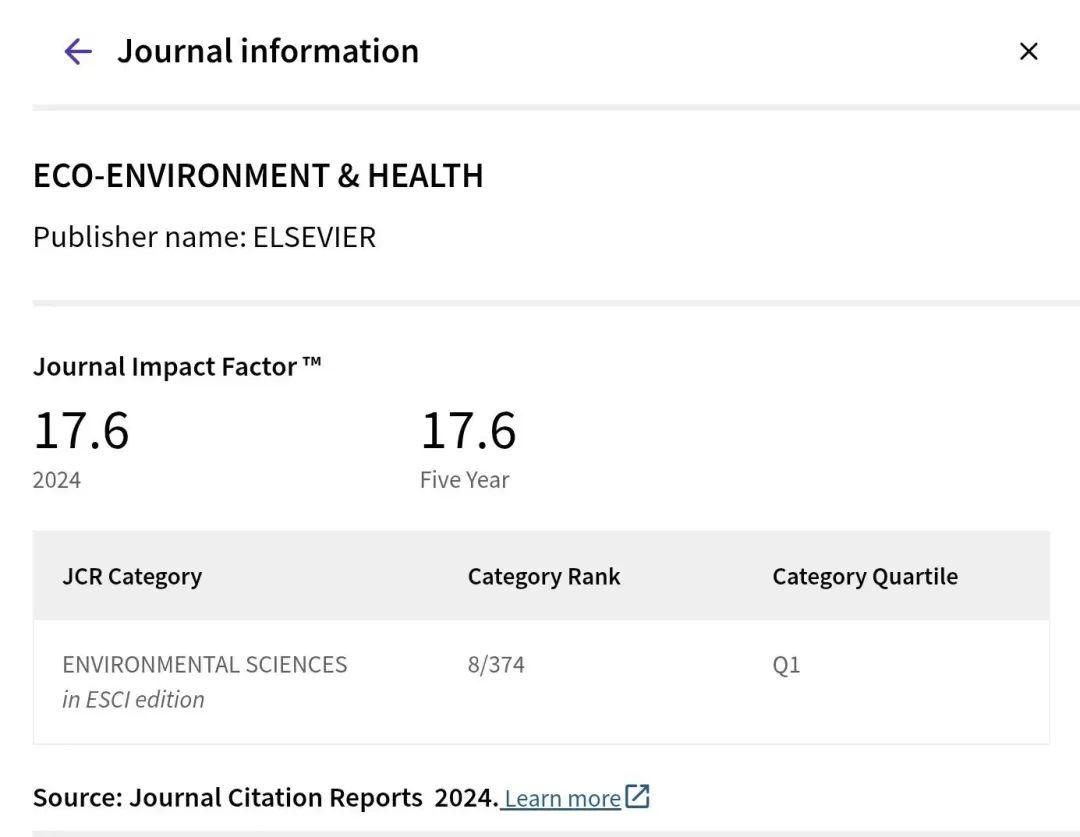This screenshot has height=837, width=1080.
Task: Click the external link icon after Learn more
Action: [638, 797]
